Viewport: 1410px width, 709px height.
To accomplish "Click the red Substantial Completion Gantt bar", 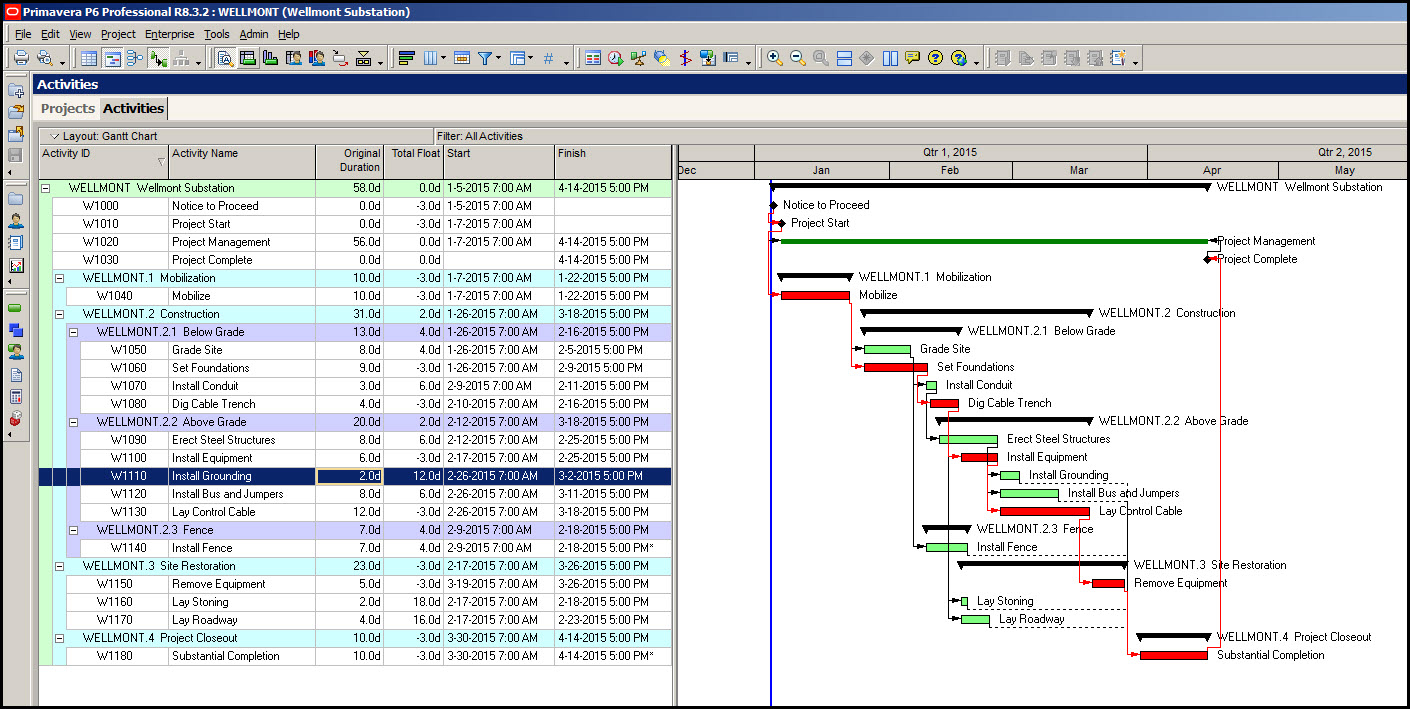I will coord(1174,655).
